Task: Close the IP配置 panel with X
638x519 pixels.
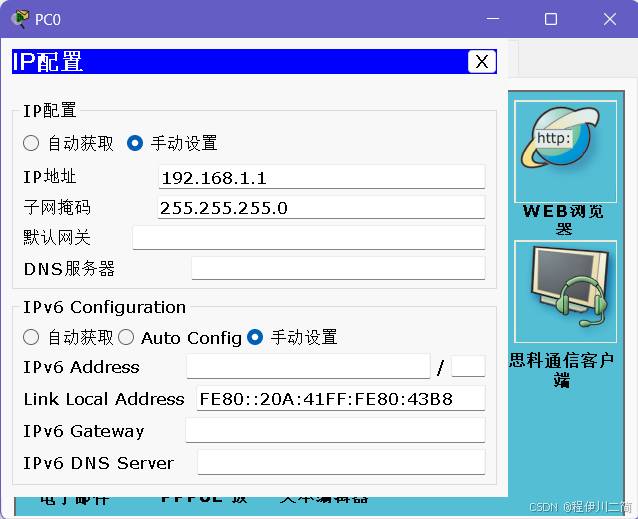Action: tap(481, 61)
